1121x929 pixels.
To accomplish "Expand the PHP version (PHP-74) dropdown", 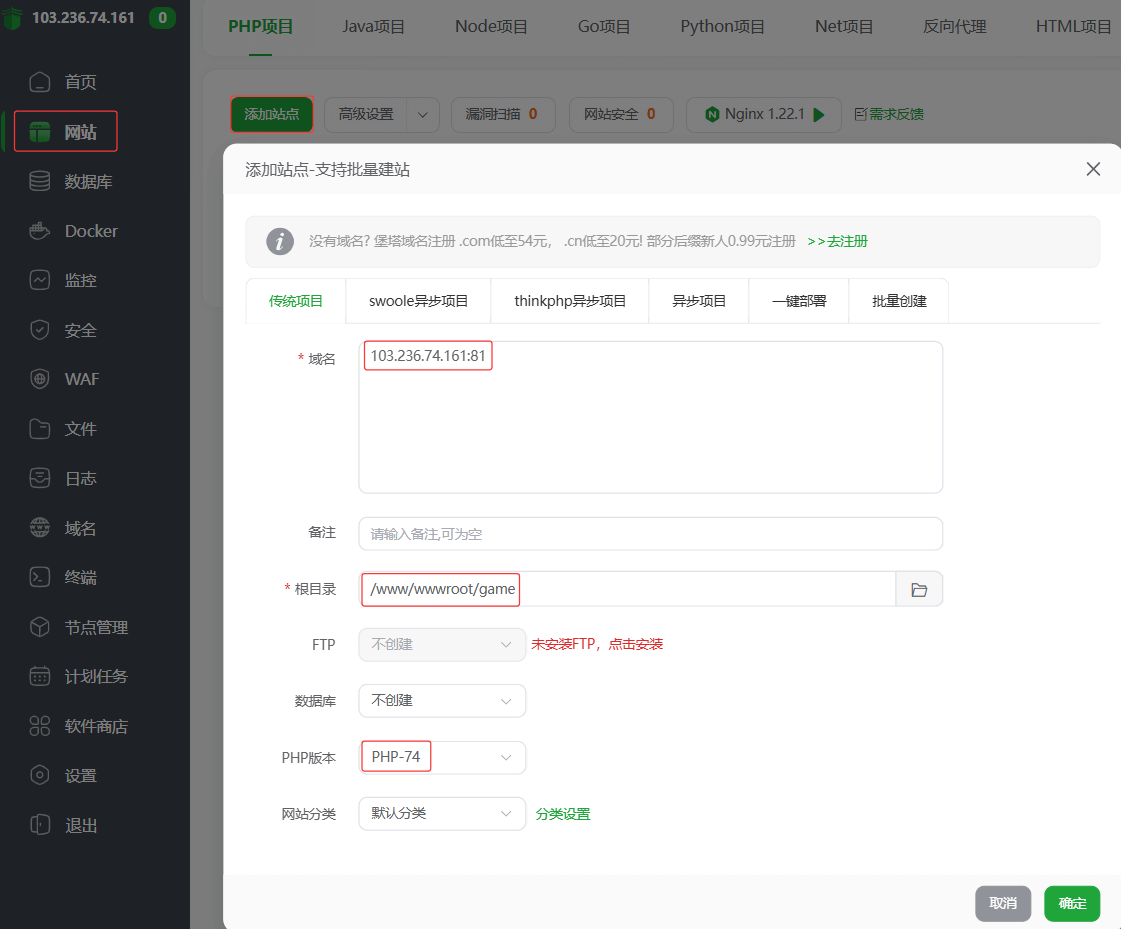I will (505, 758).
